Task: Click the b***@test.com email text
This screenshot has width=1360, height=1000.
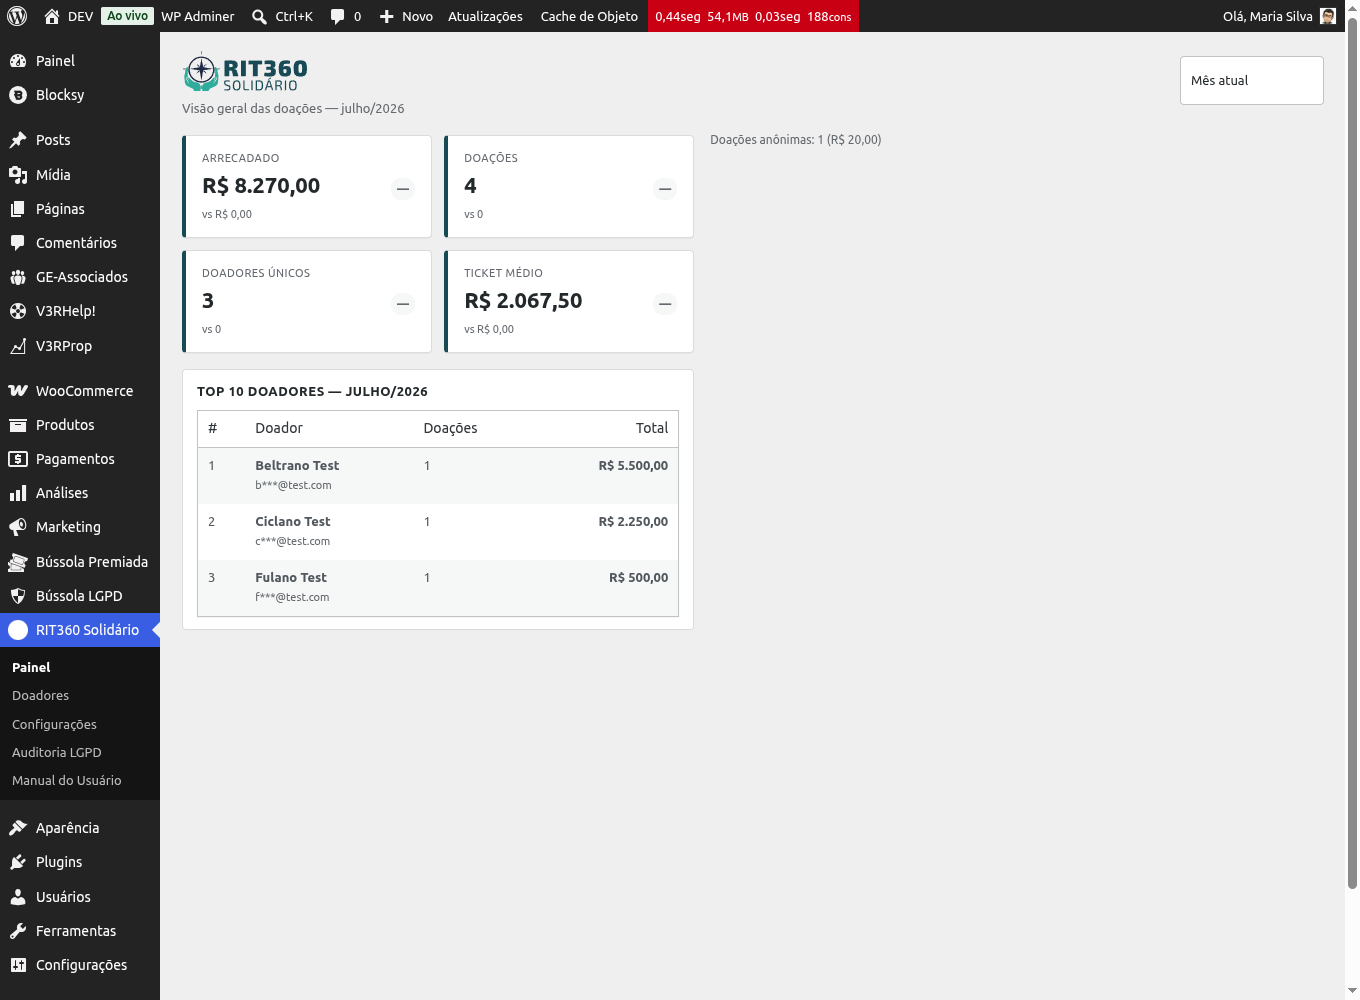Action: [293, 486]
